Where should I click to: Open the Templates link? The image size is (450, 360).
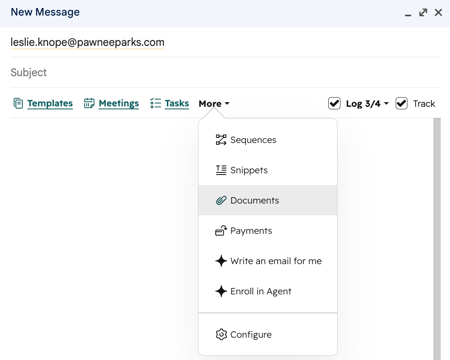(50, 103)
